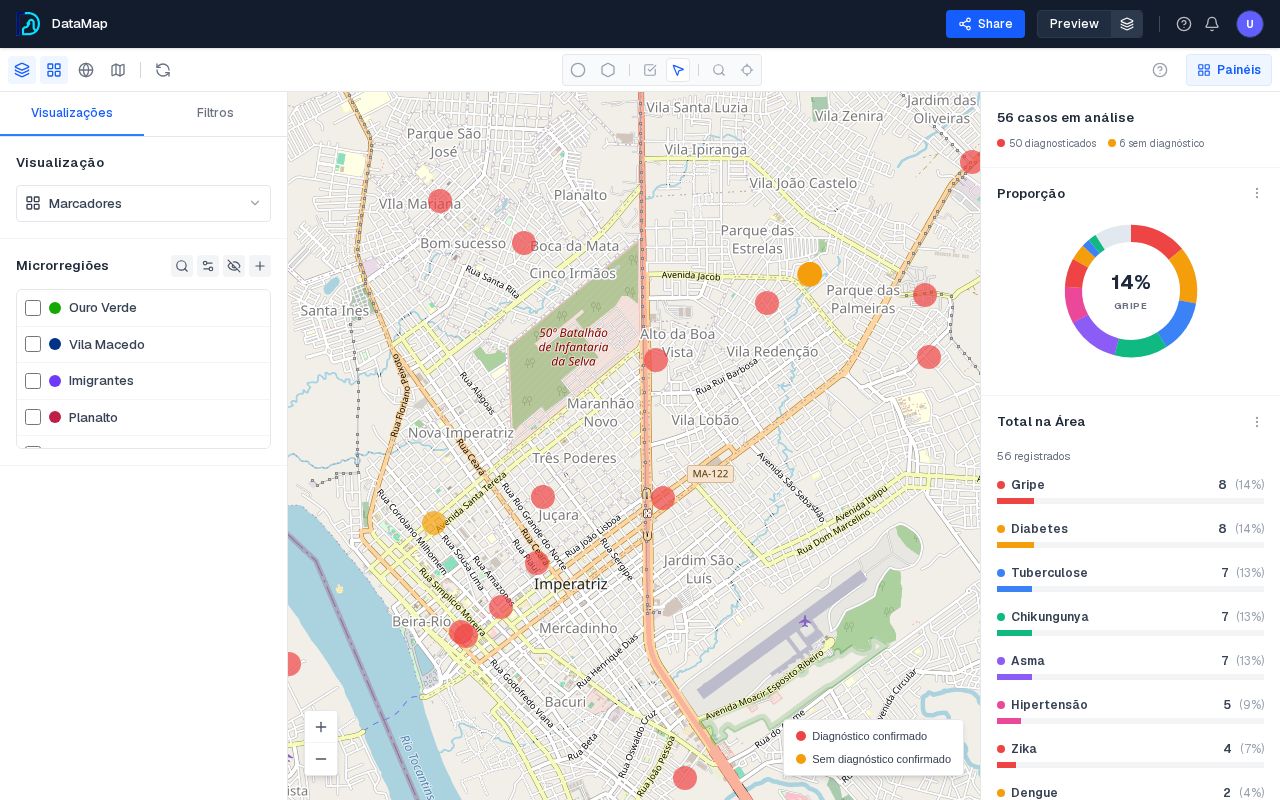Click the '56 registrados' text

click(1034, 456)
